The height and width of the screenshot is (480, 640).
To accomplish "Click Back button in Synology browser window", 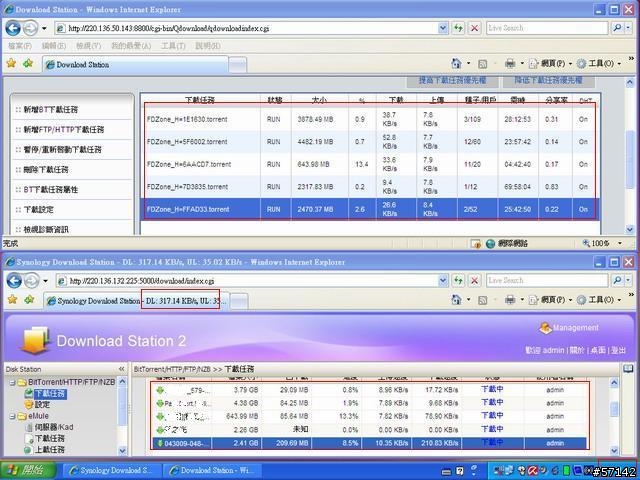I will click(14, 280).
